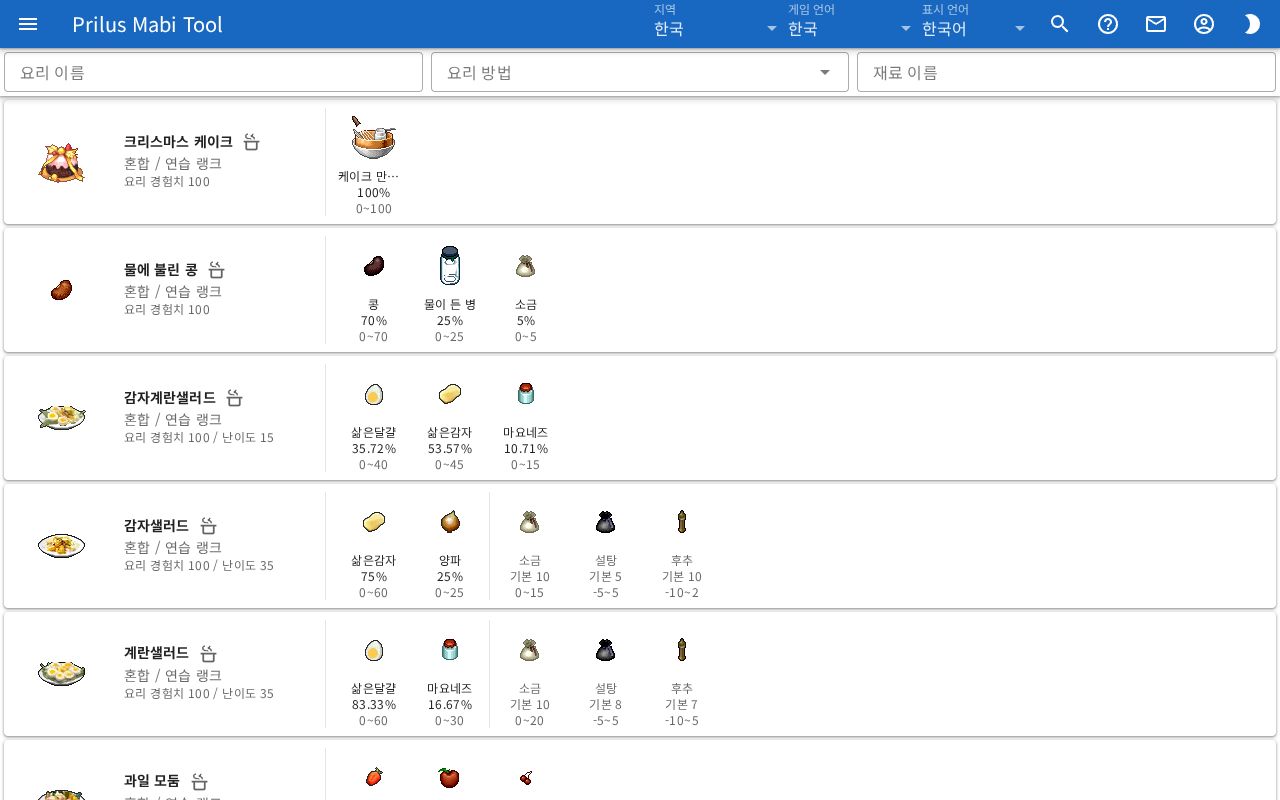Select 삶은감자 icon in 감자샐러드 row
1280x800 pixels.
click(374, 522)
